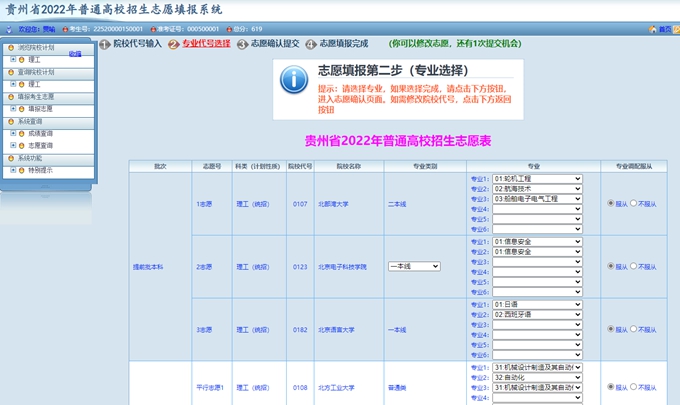This screenshot has width=680, height=405.
Task: Click the orange icon of 系统查询 header
Action: [11, 121]
